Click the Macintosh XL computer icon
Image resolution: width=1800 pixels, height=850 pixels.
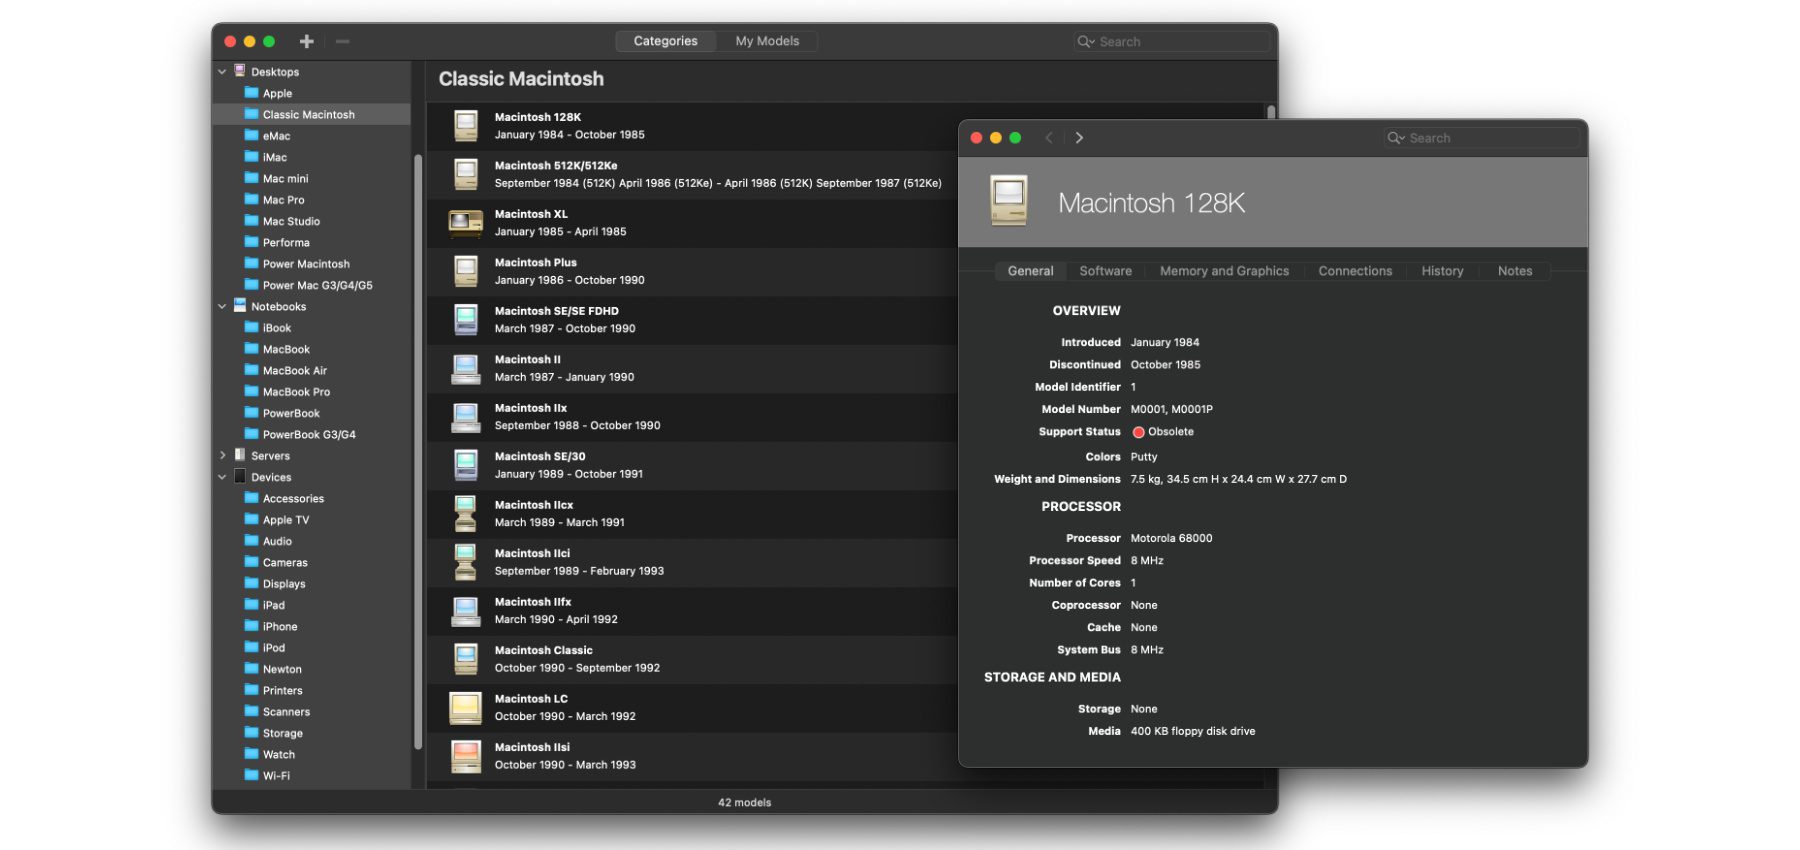click(465, 223)
